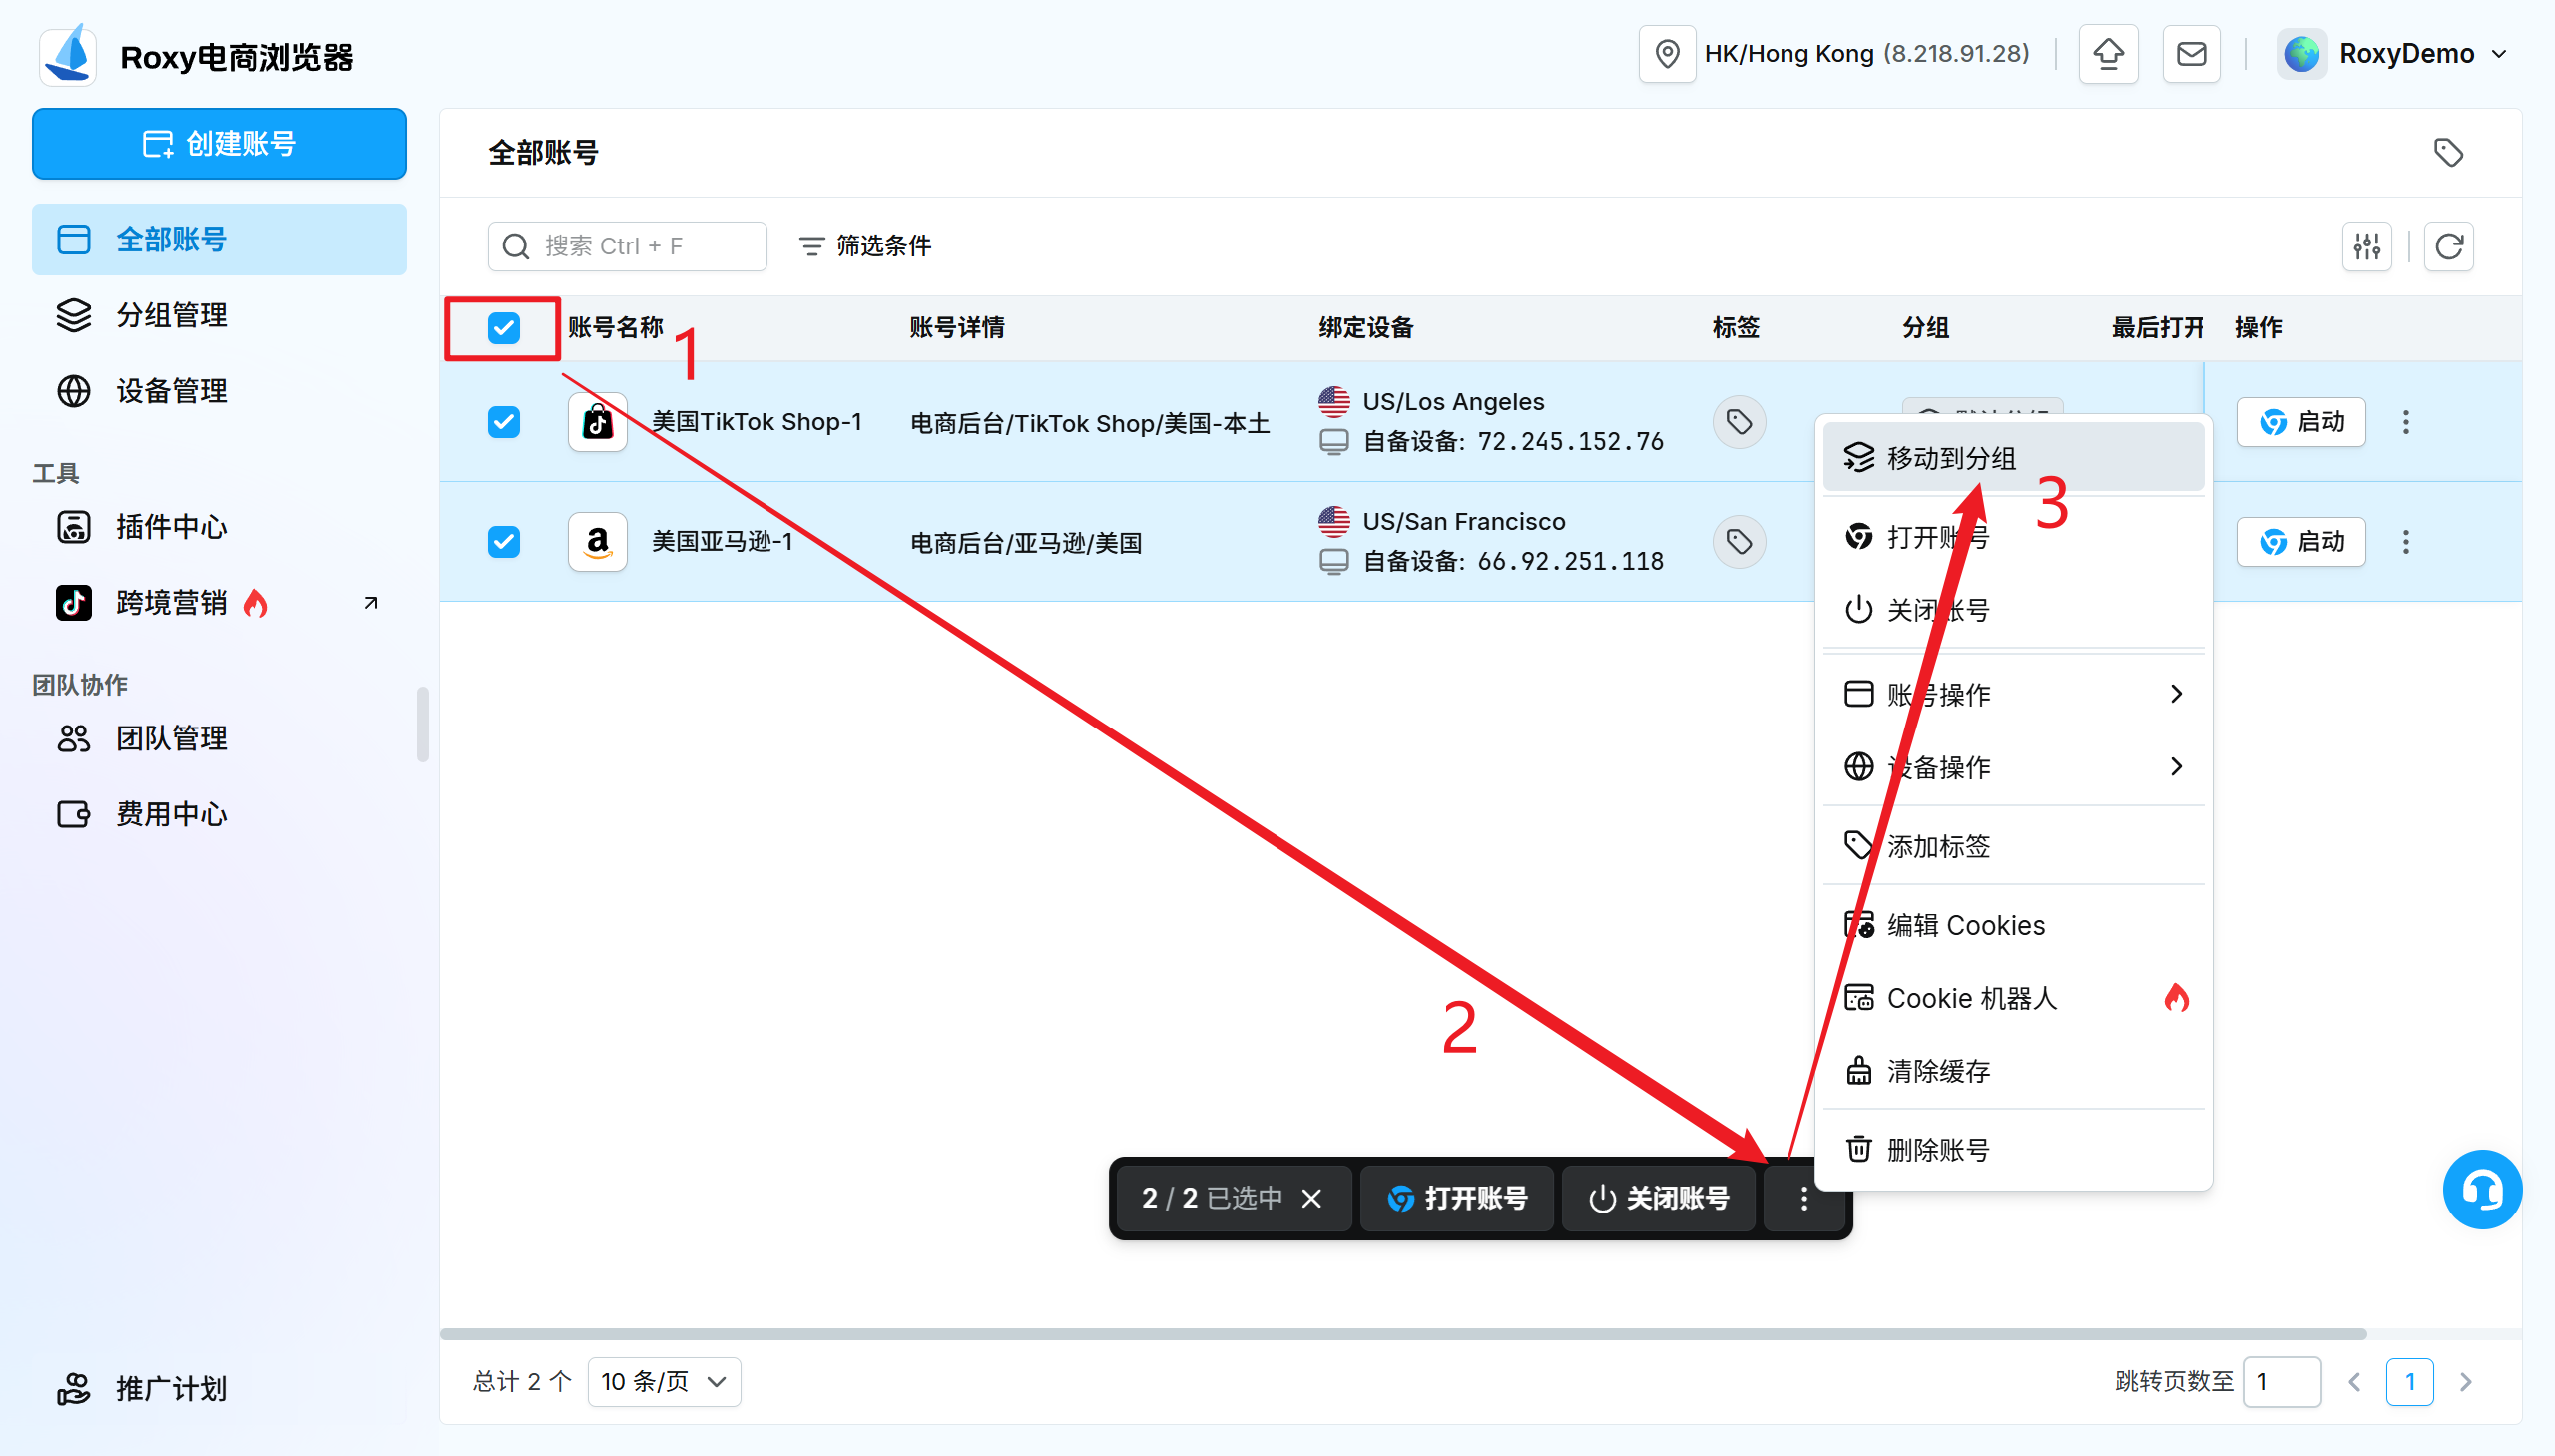The width and height of the screenshot is (2555, 1456).
Task: Click 电商后台/亚马逊/美国 detail text
Action: coord(1026,543)
